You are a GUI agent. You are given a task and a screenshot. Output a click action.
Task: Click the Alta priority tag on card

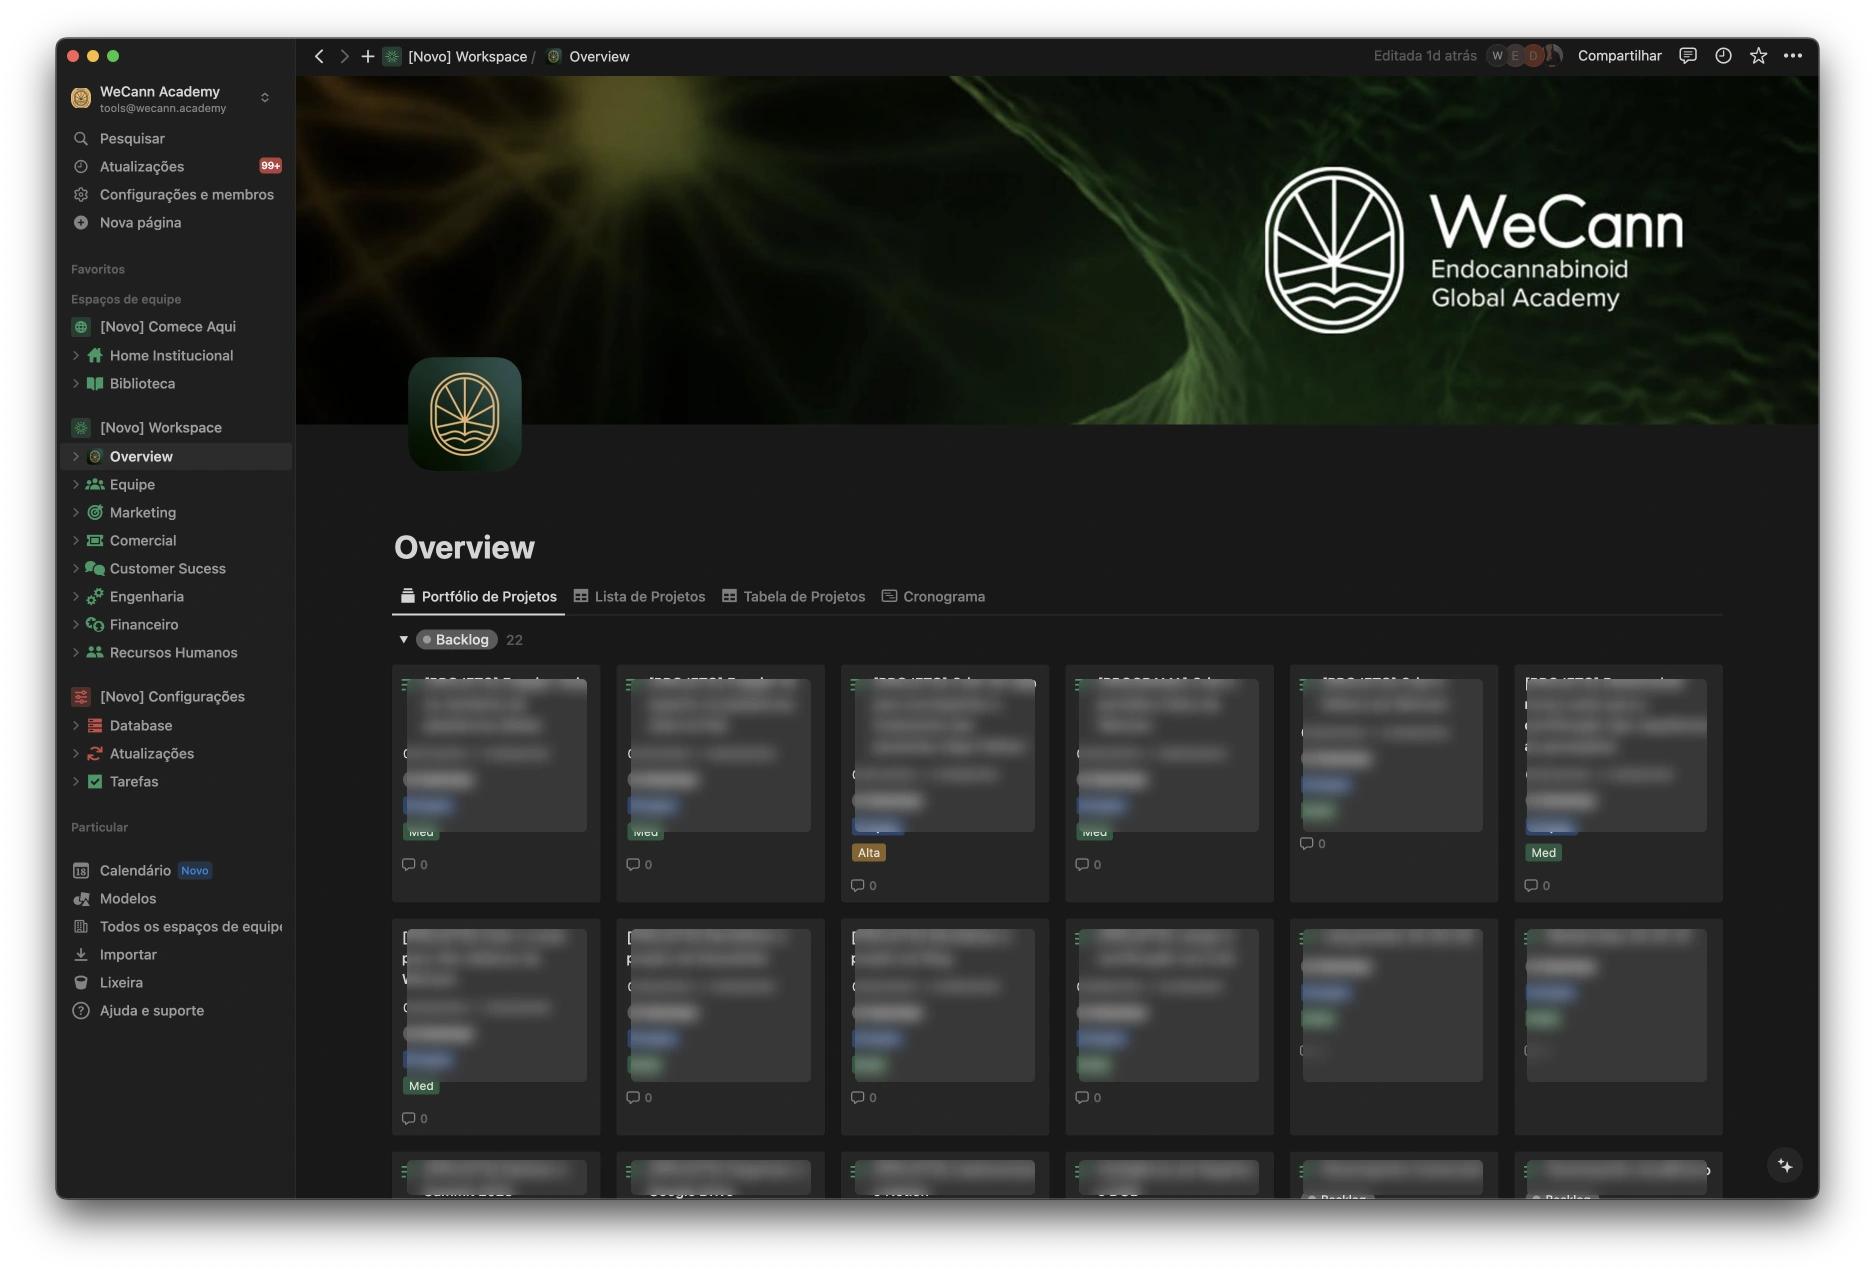click(869, 853)
